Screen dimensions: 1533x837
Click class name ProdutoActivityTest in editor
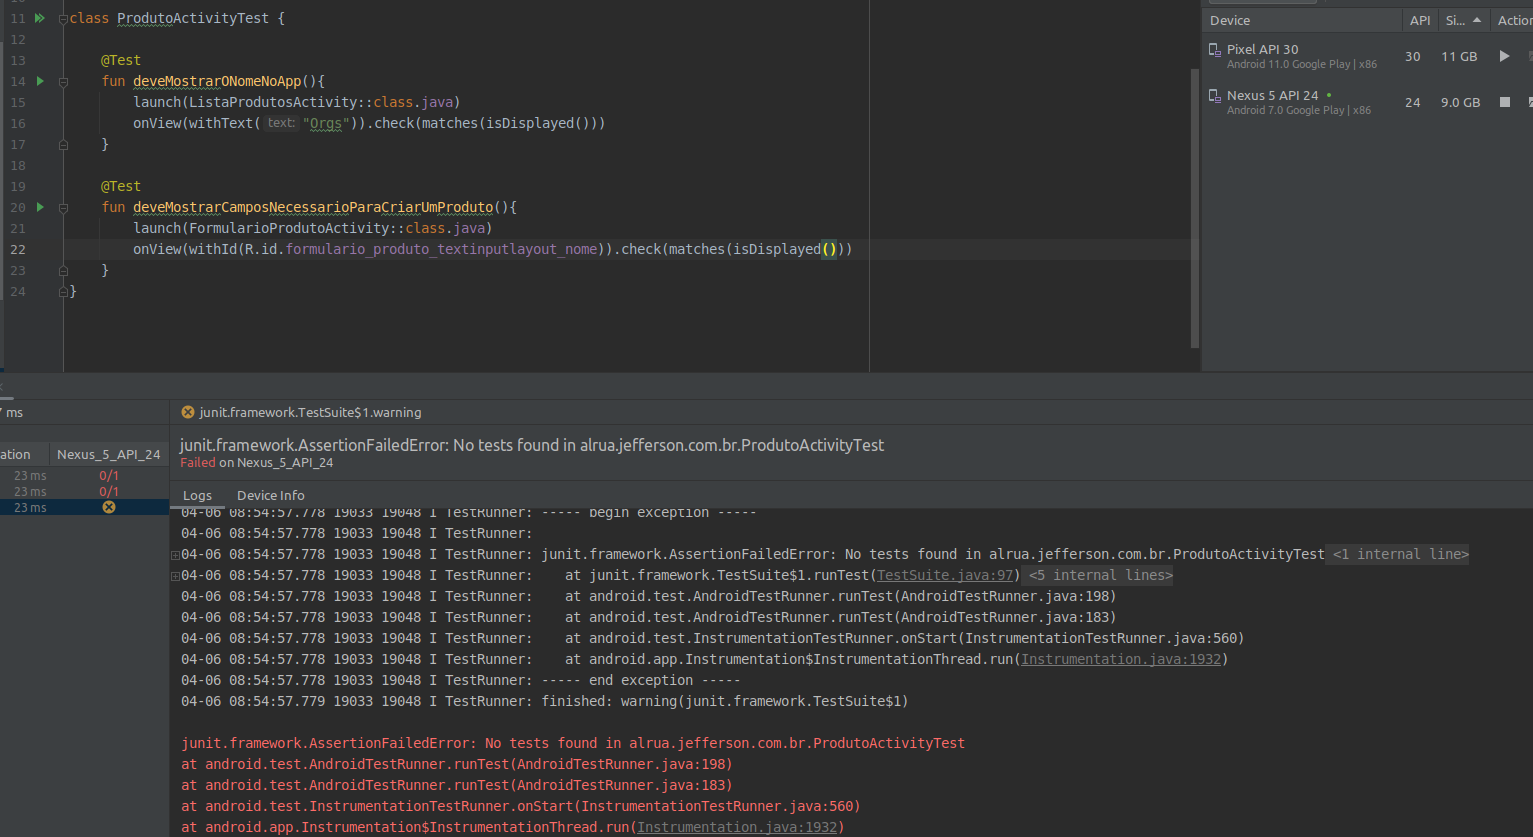193,18
